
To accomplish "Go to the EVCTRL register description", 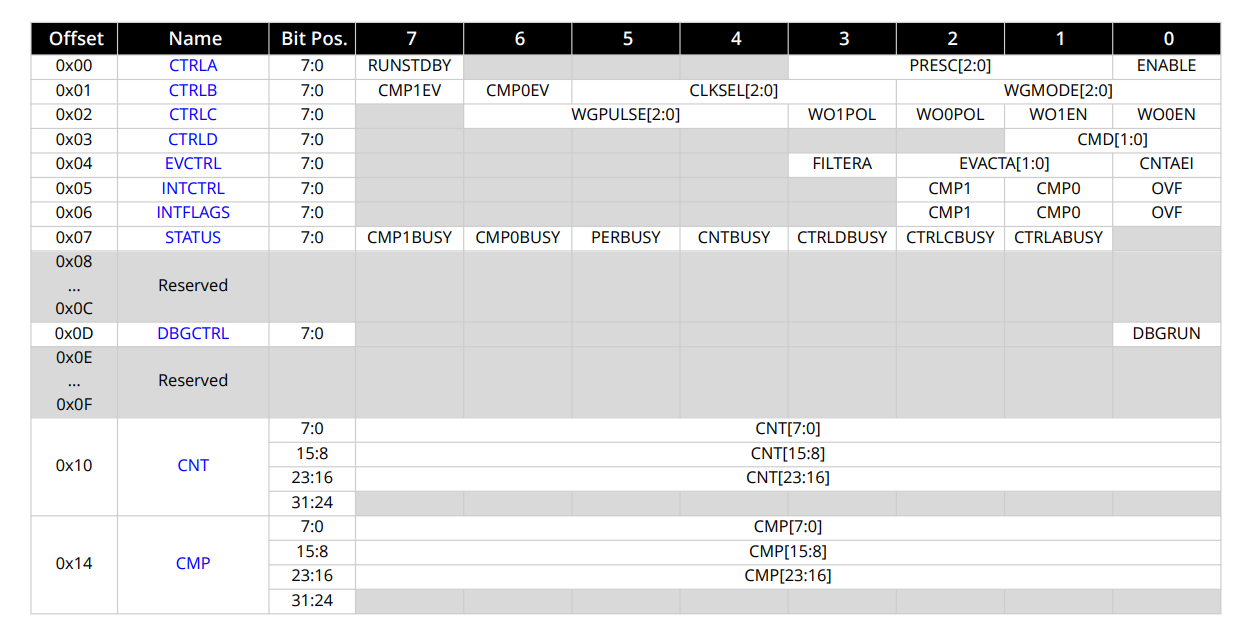I will [193, 163].
